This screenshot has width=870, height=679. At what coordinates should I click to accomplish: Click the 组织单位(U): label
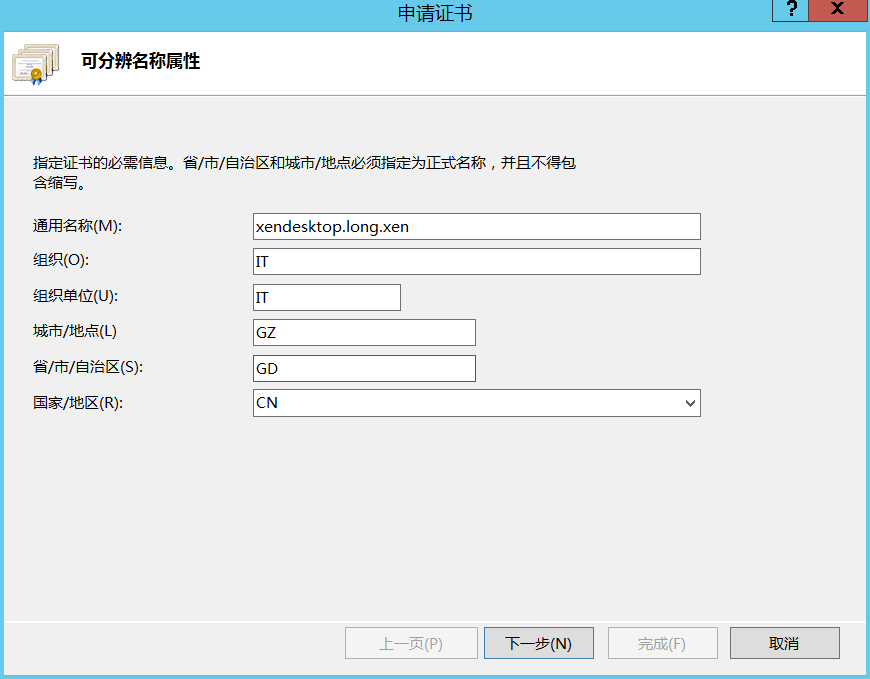click(x=75, y=296)
